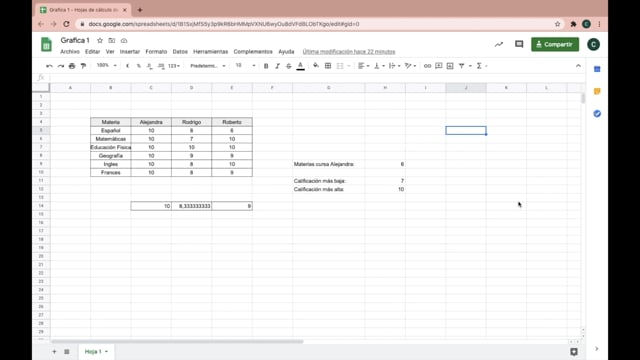Open the comment history icon
The width and height of the screenshot is (640, 360).
519,44
